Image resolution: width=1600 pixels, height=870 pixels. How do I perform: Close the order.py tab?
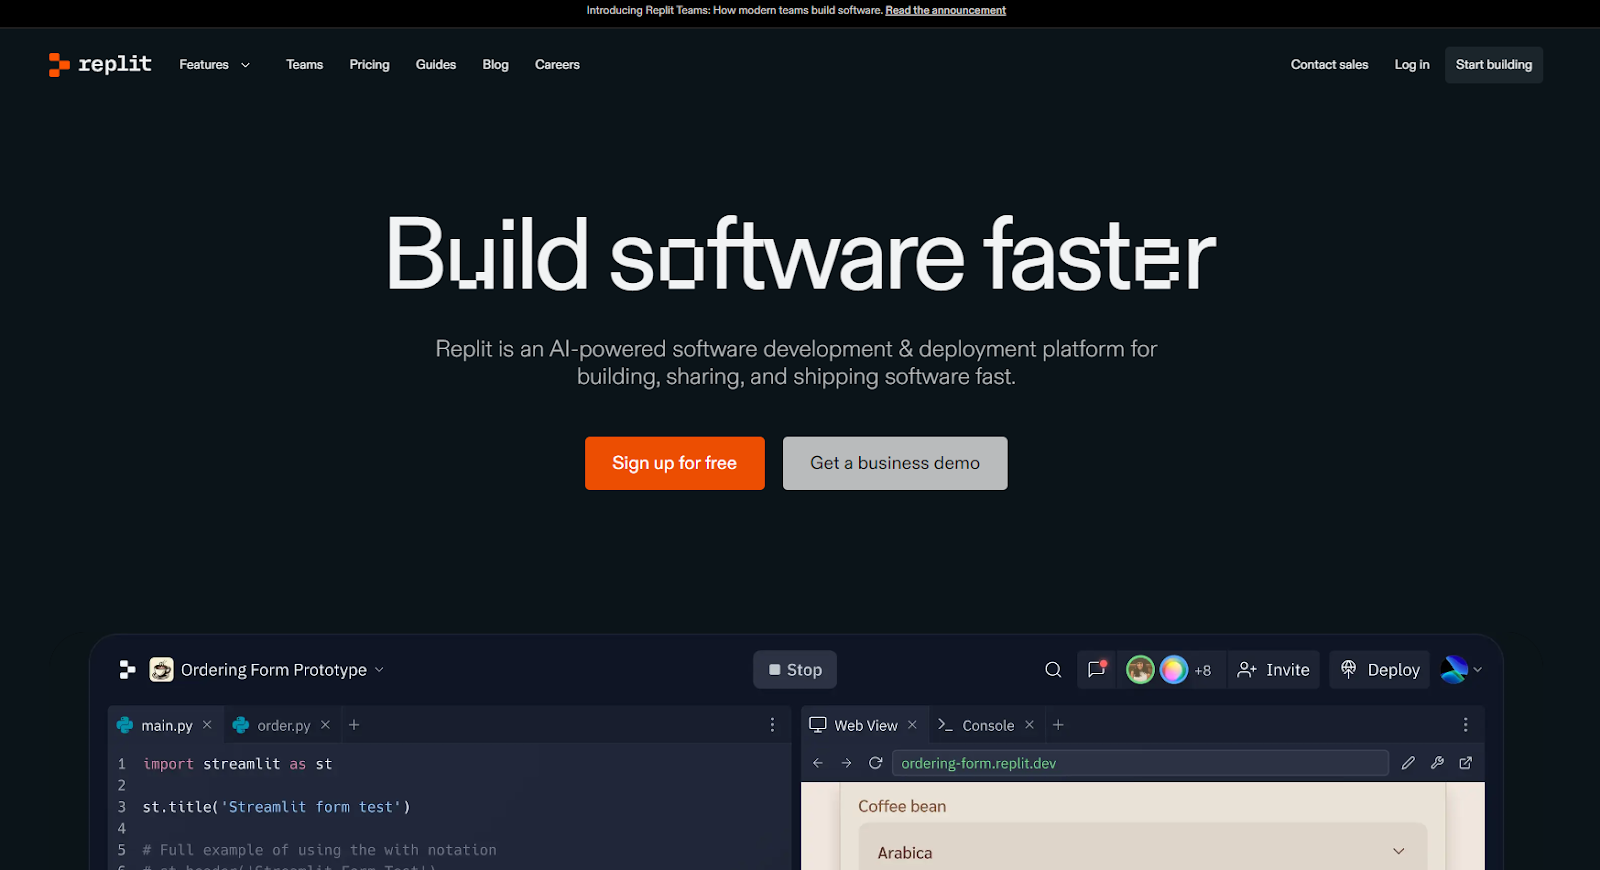[x=325, y=725]
